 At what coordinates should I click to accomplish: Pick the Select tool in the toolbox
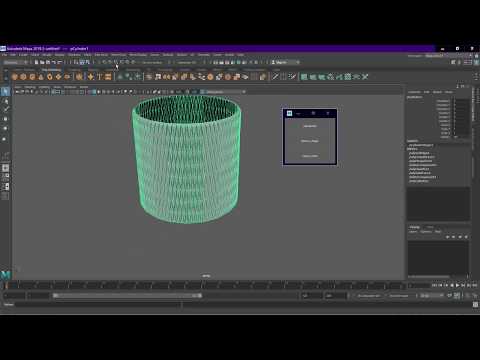(x=5, y=91)
